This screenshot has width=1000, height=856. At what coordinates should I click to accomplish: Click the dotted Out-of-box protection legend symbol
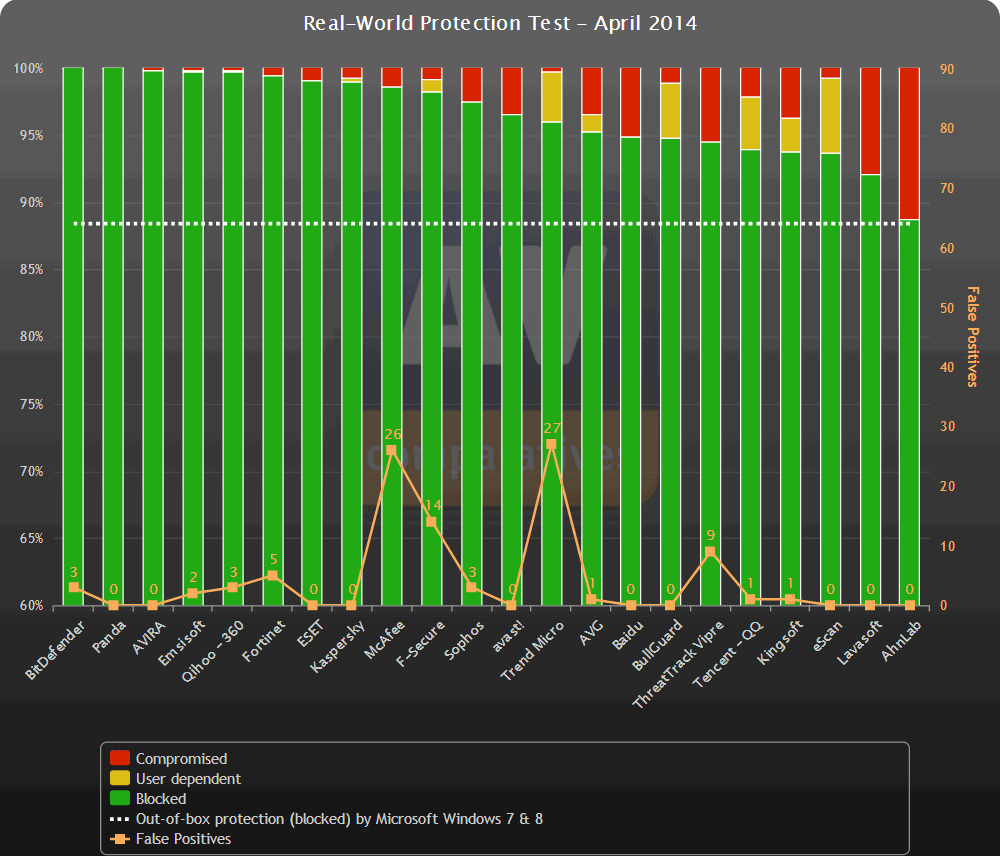click(120, 818)
